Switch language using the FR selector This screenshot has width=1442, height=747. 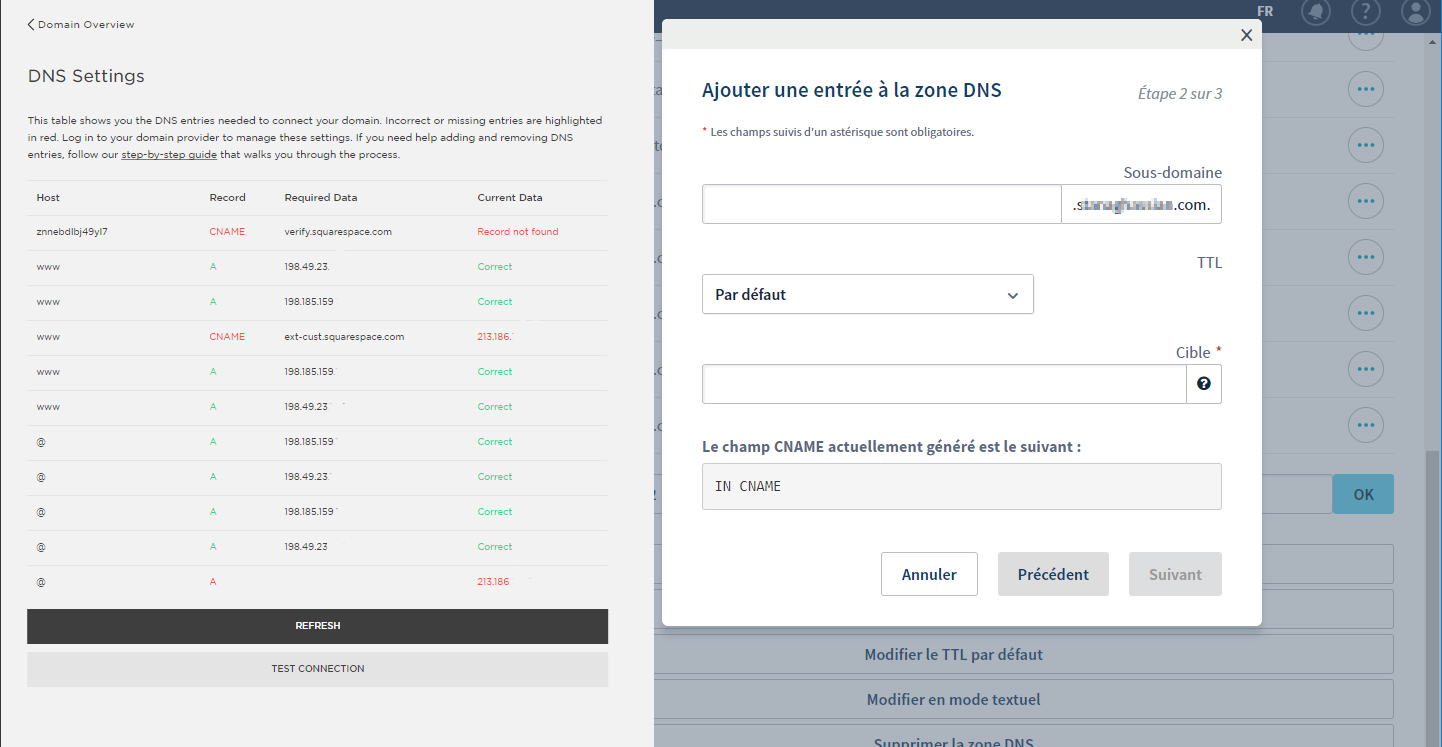click(x=1265, y=11)
